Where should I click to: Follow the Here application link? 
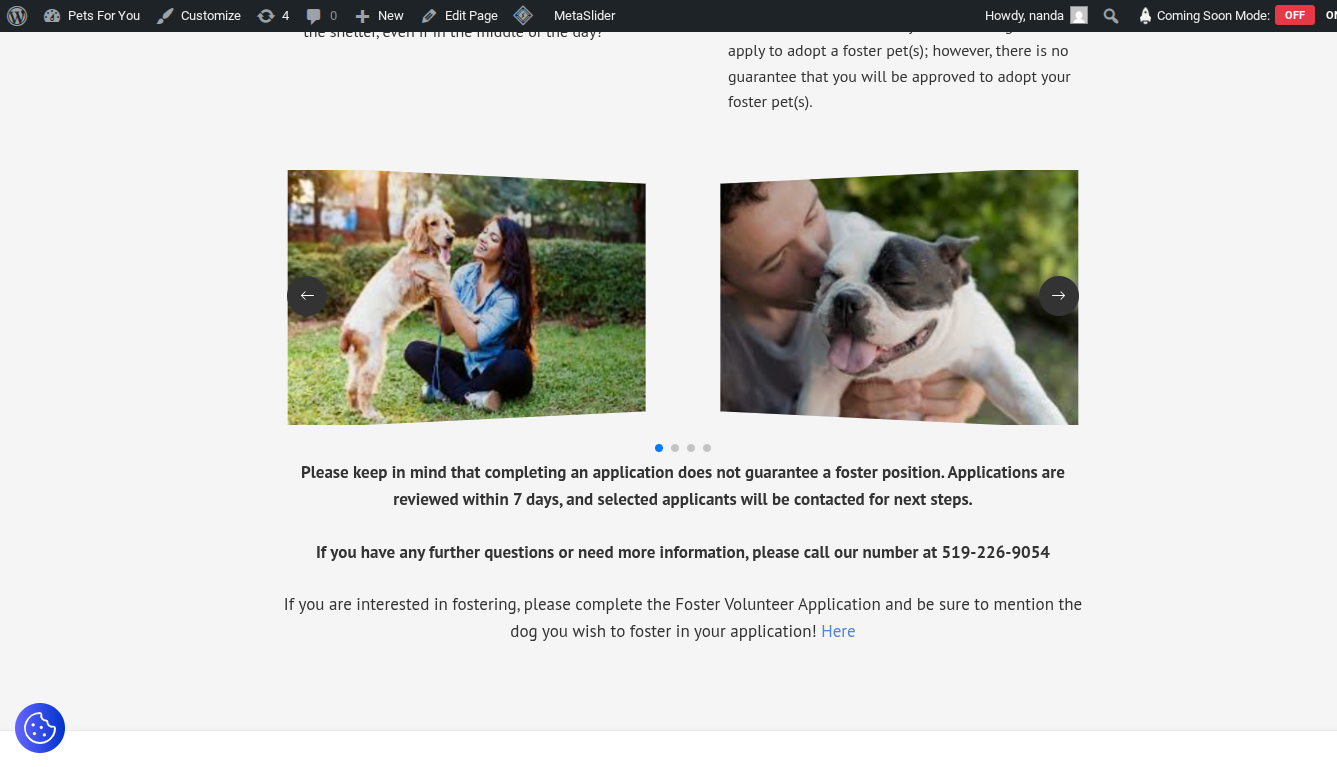(x=838, y=632)
